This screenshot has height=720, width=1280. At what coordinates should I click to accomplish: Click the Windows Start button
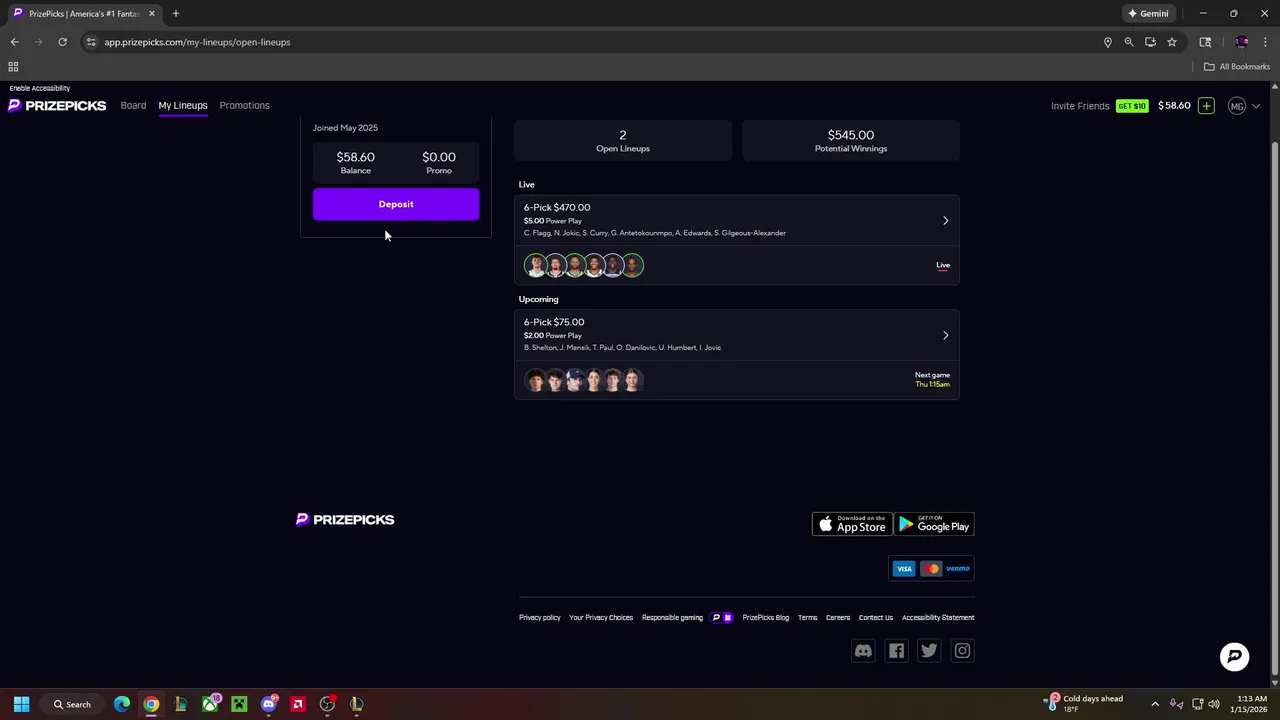(x=21, y=704)
